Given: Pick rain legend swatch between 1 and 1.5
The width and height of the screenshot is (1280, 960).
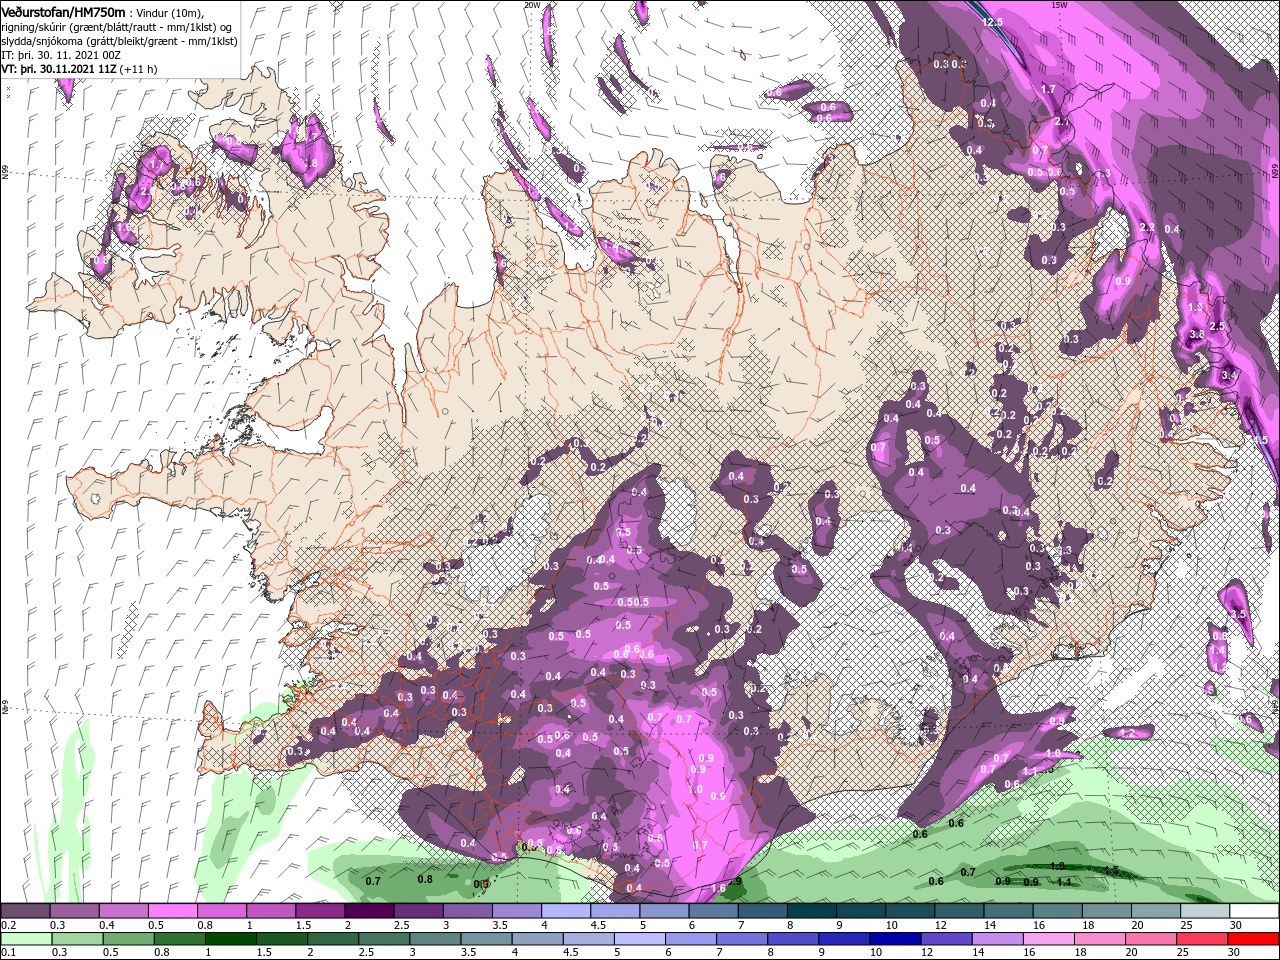Looking at the screenshot, I should [230, 940].
